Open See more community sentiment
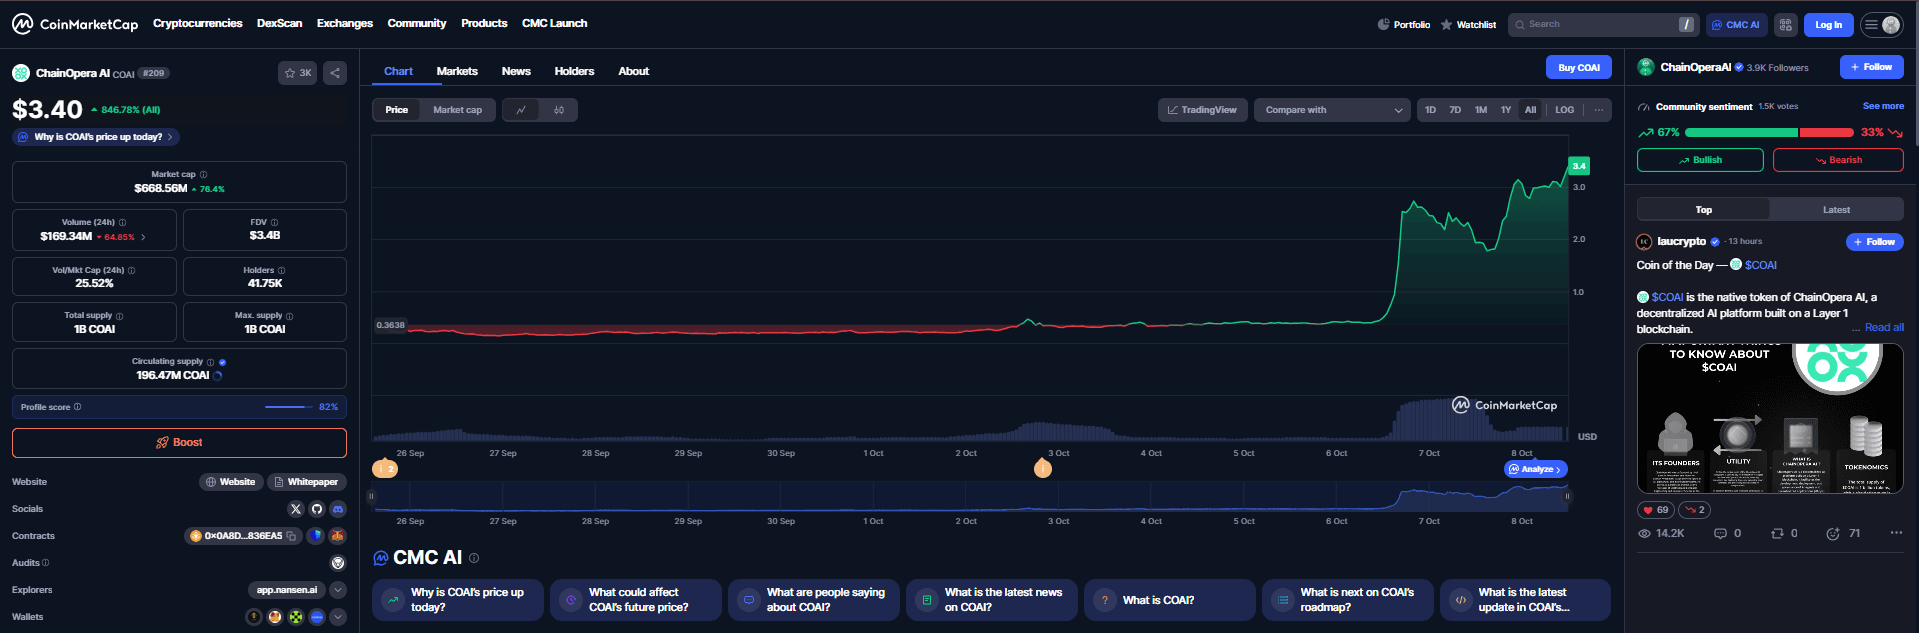This screenshot has height=633, width=1919. pos(1883,106)
